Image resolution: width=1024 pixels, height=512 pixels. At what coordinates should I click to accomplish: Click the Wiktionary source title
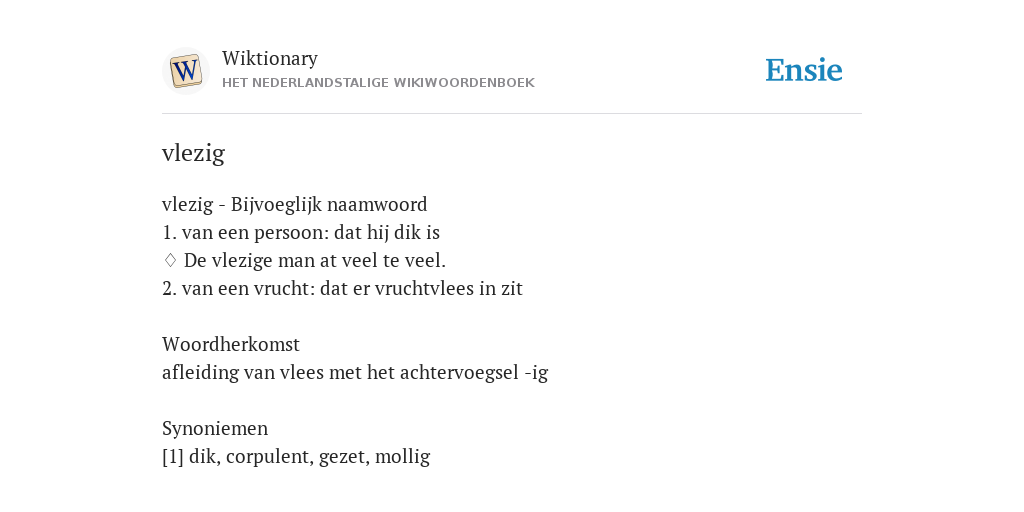270,58
